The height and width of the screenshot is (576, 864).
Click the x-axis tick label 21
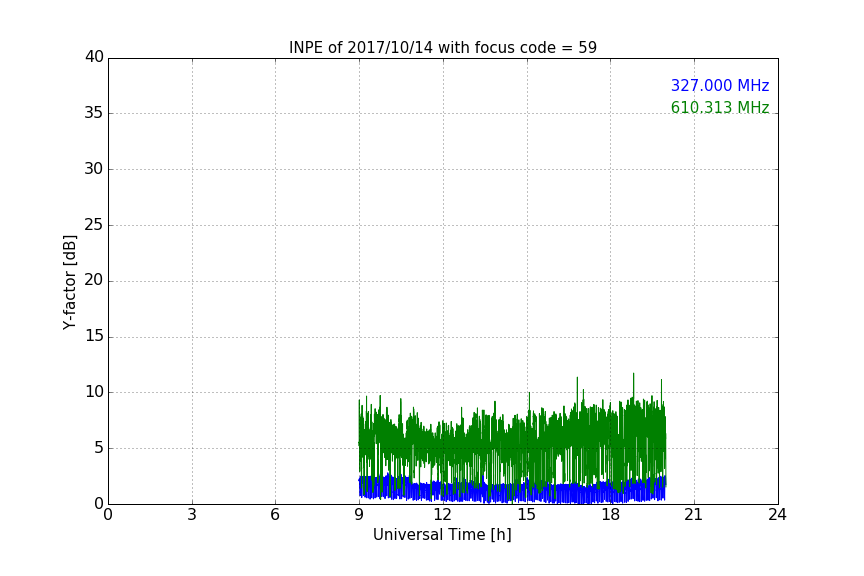click(694, 515)
